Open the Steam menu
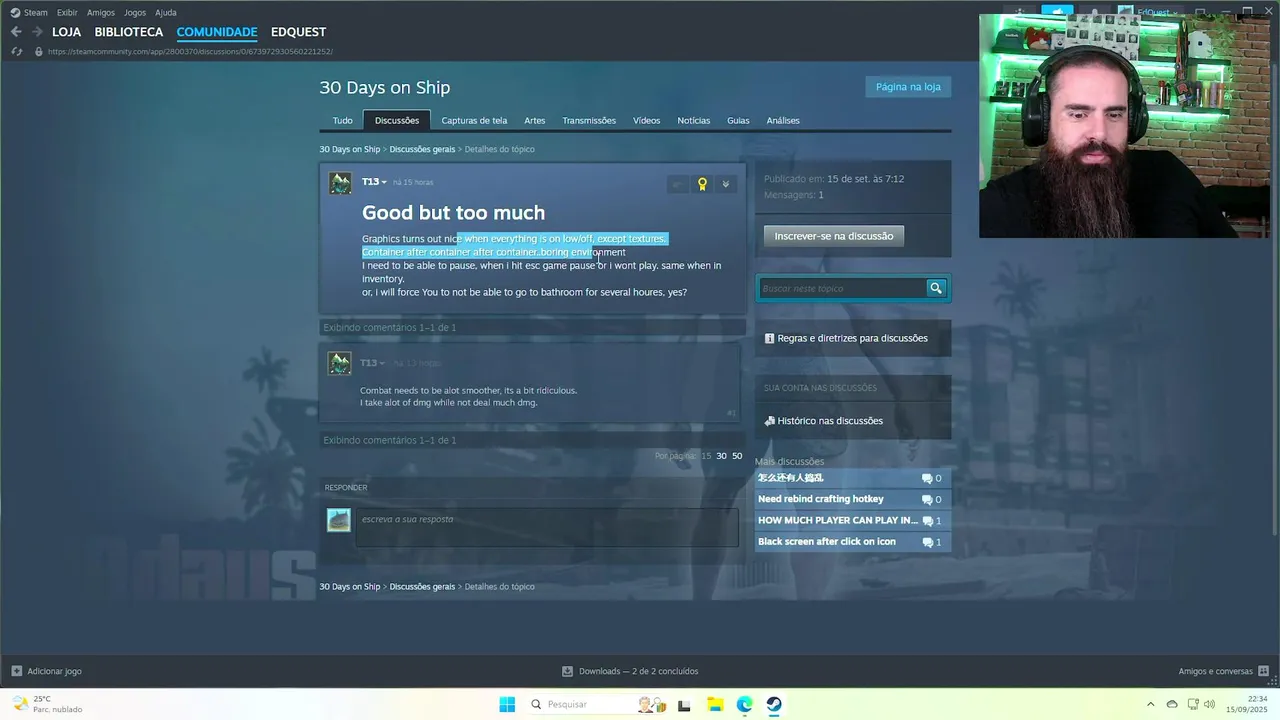Screen dimensions: 1280x720 36,12
